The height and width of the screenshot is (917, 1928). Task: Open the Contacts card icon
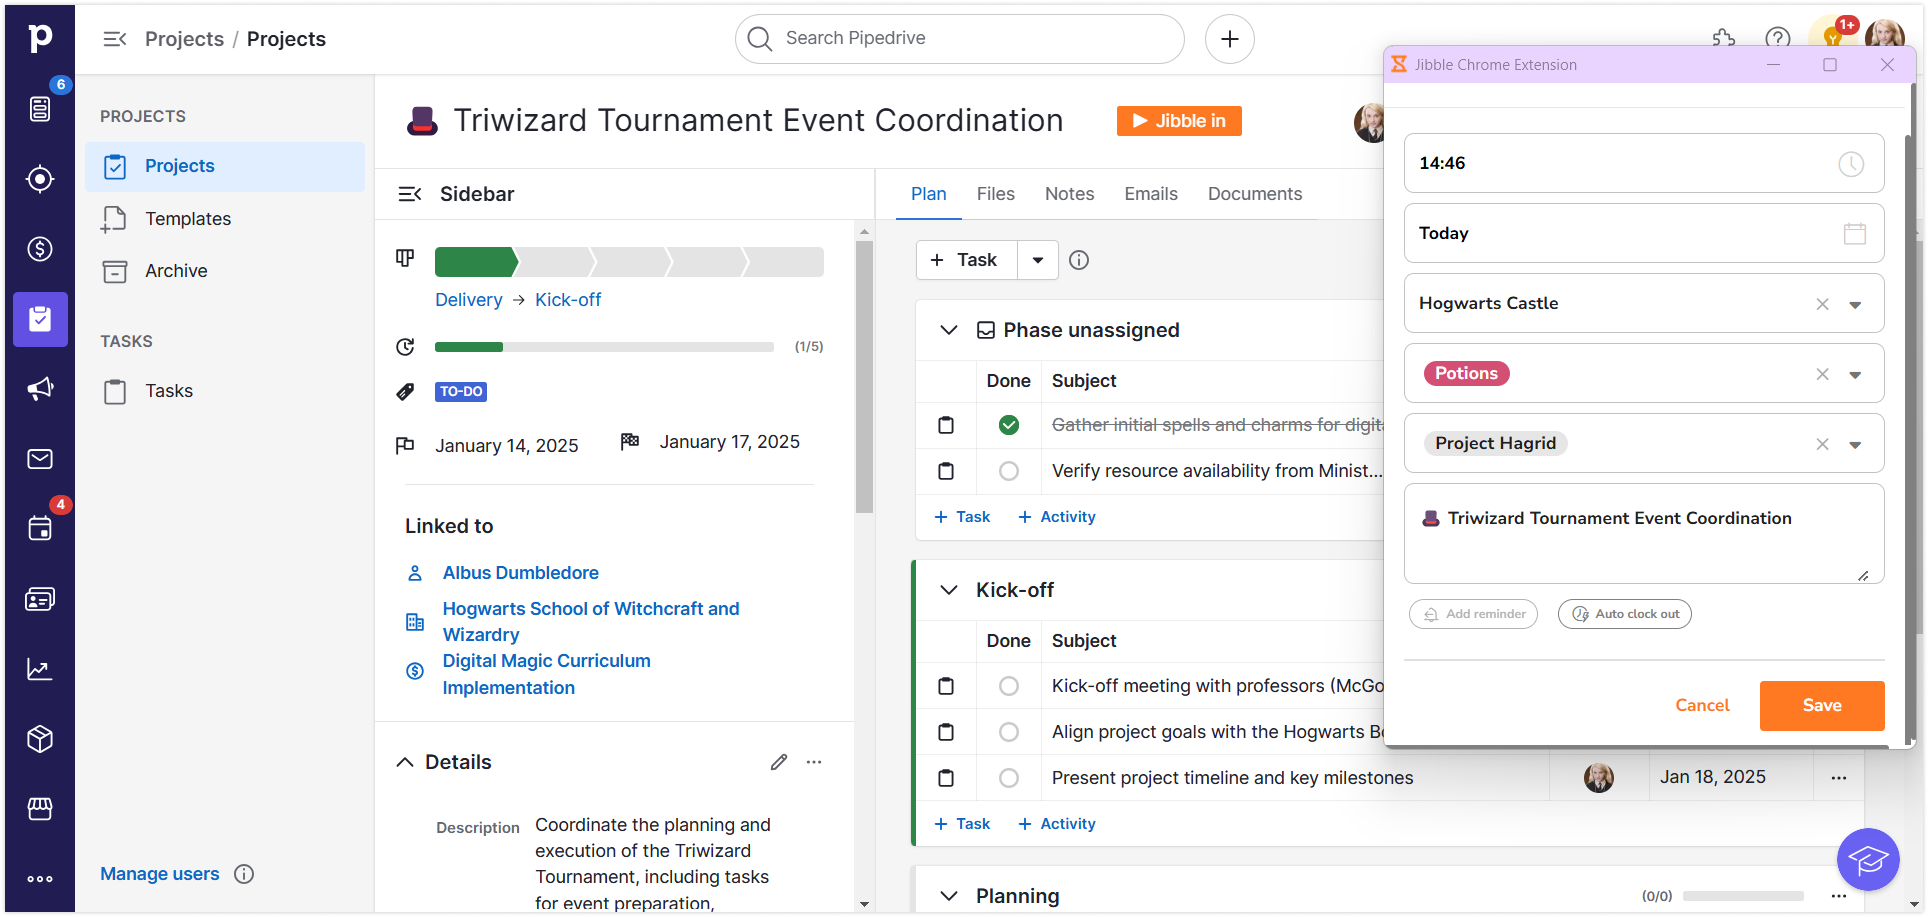[40, 599]
